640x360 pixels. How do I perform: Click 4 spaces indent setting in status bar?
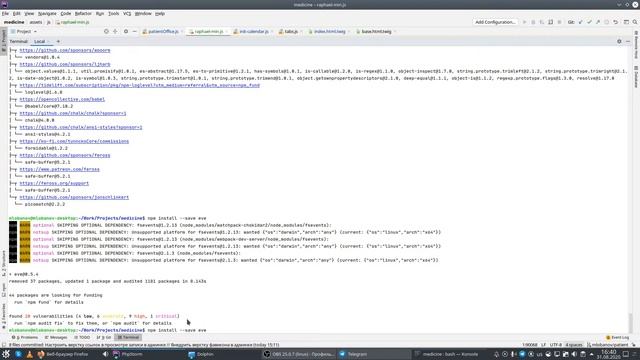click(x=574, y=345)
